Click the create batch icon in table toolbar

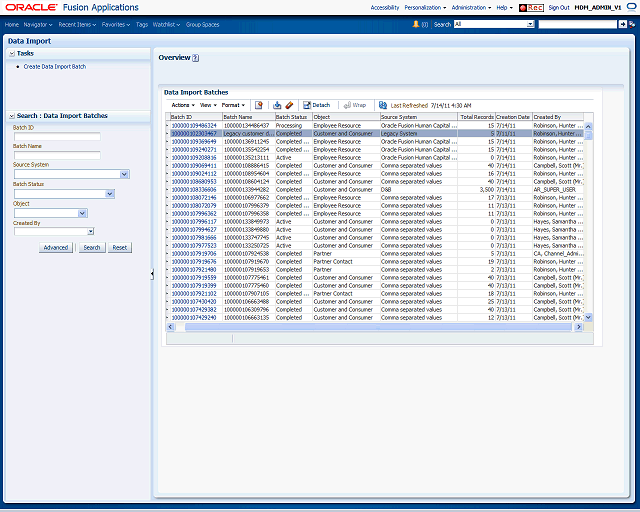point(259,105)
